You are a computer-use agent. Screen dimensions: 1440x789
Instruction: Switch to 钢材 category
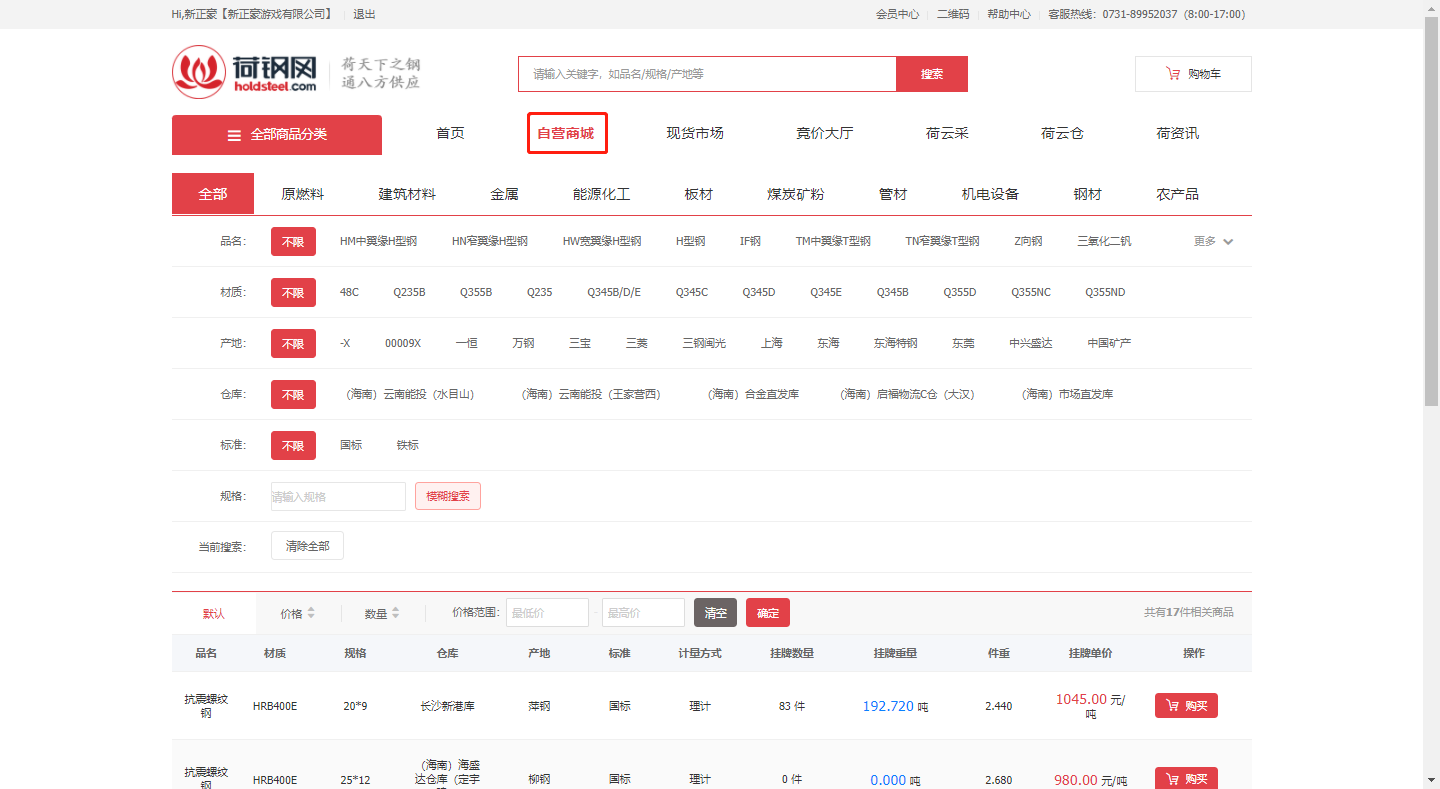tap(1087, 194)
